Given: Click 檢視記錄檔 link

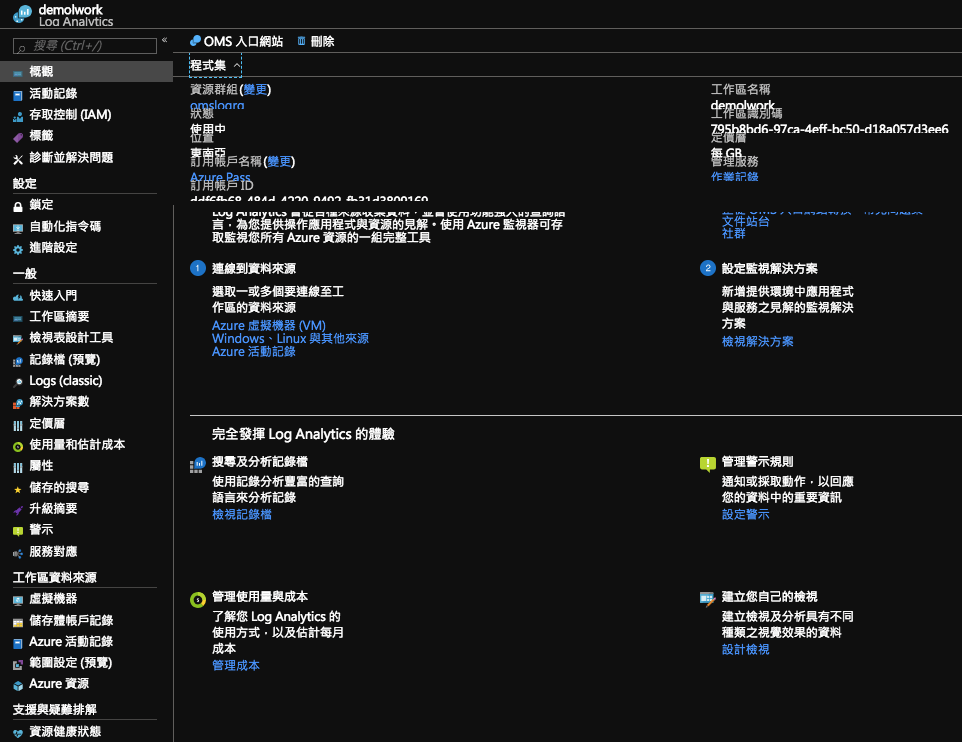Looking at the screenshot, I should [x=242, y=514].
